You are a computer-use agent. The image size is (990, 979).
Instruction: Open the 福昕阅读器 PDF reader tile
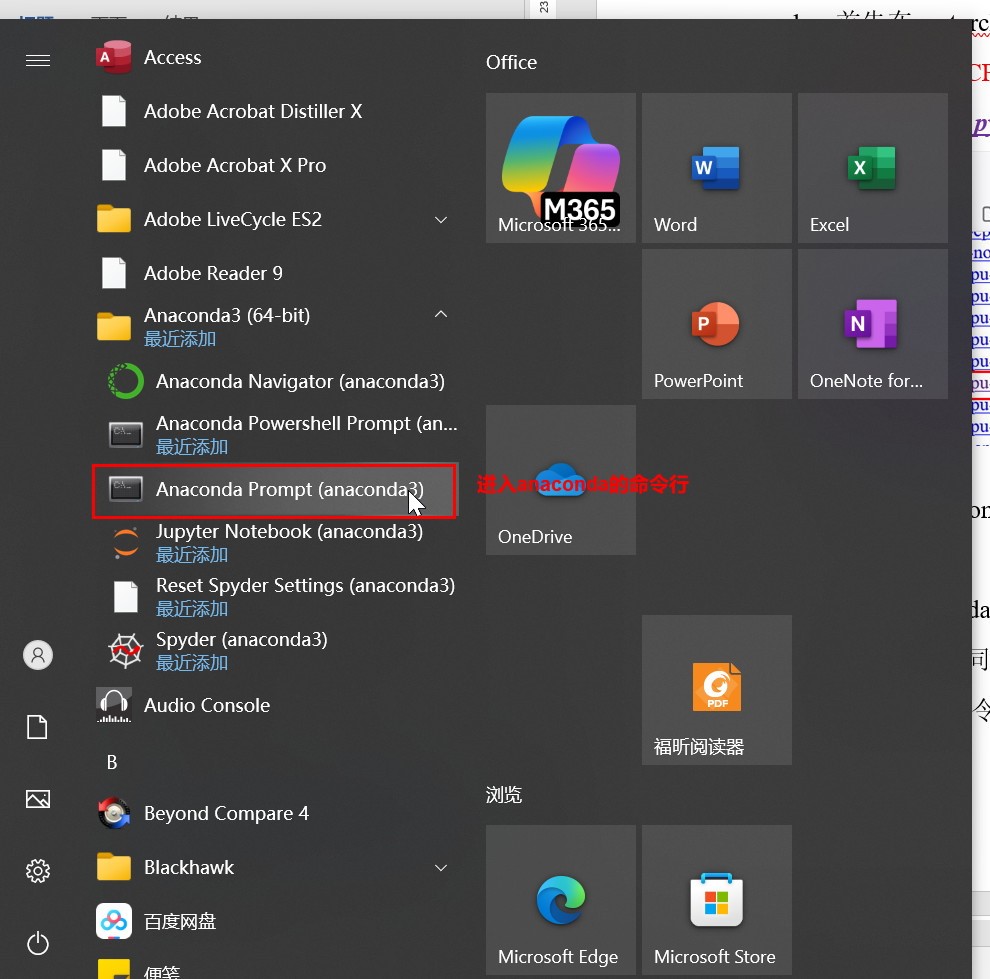717,690
